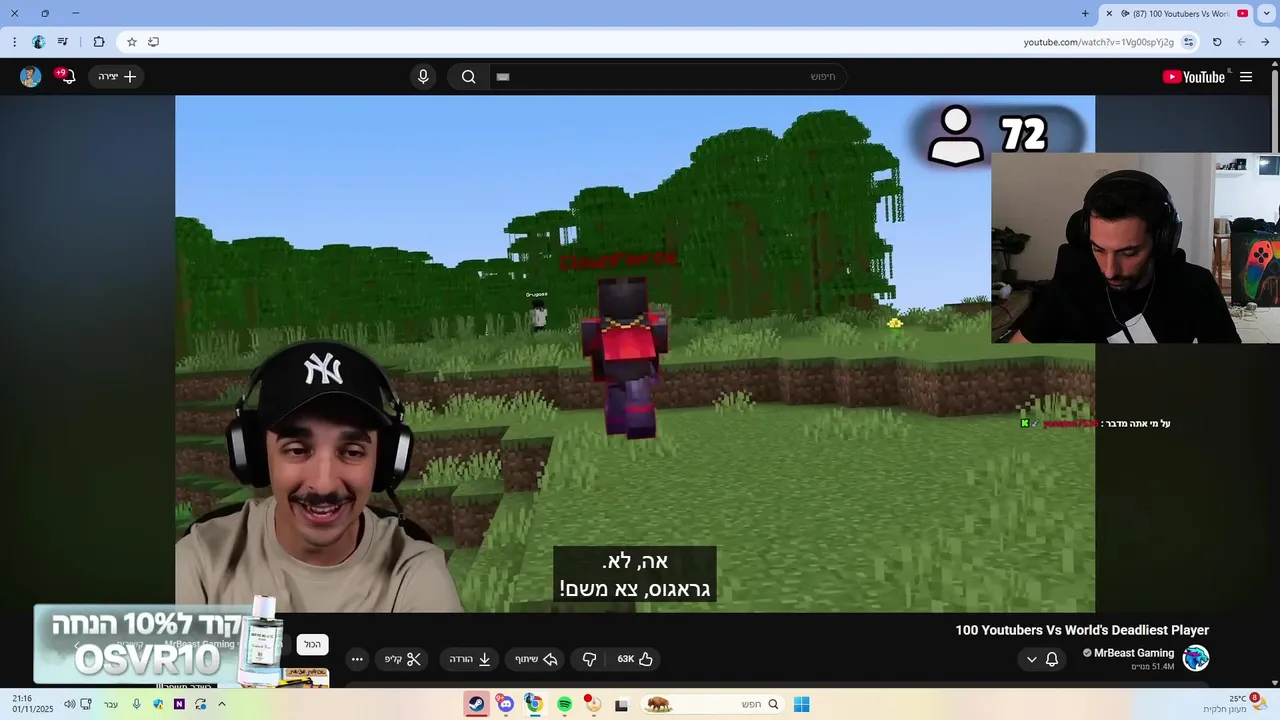Open the Windows Security shield tray icon
The image size is (1280, 720).
[x=158, y=704]
